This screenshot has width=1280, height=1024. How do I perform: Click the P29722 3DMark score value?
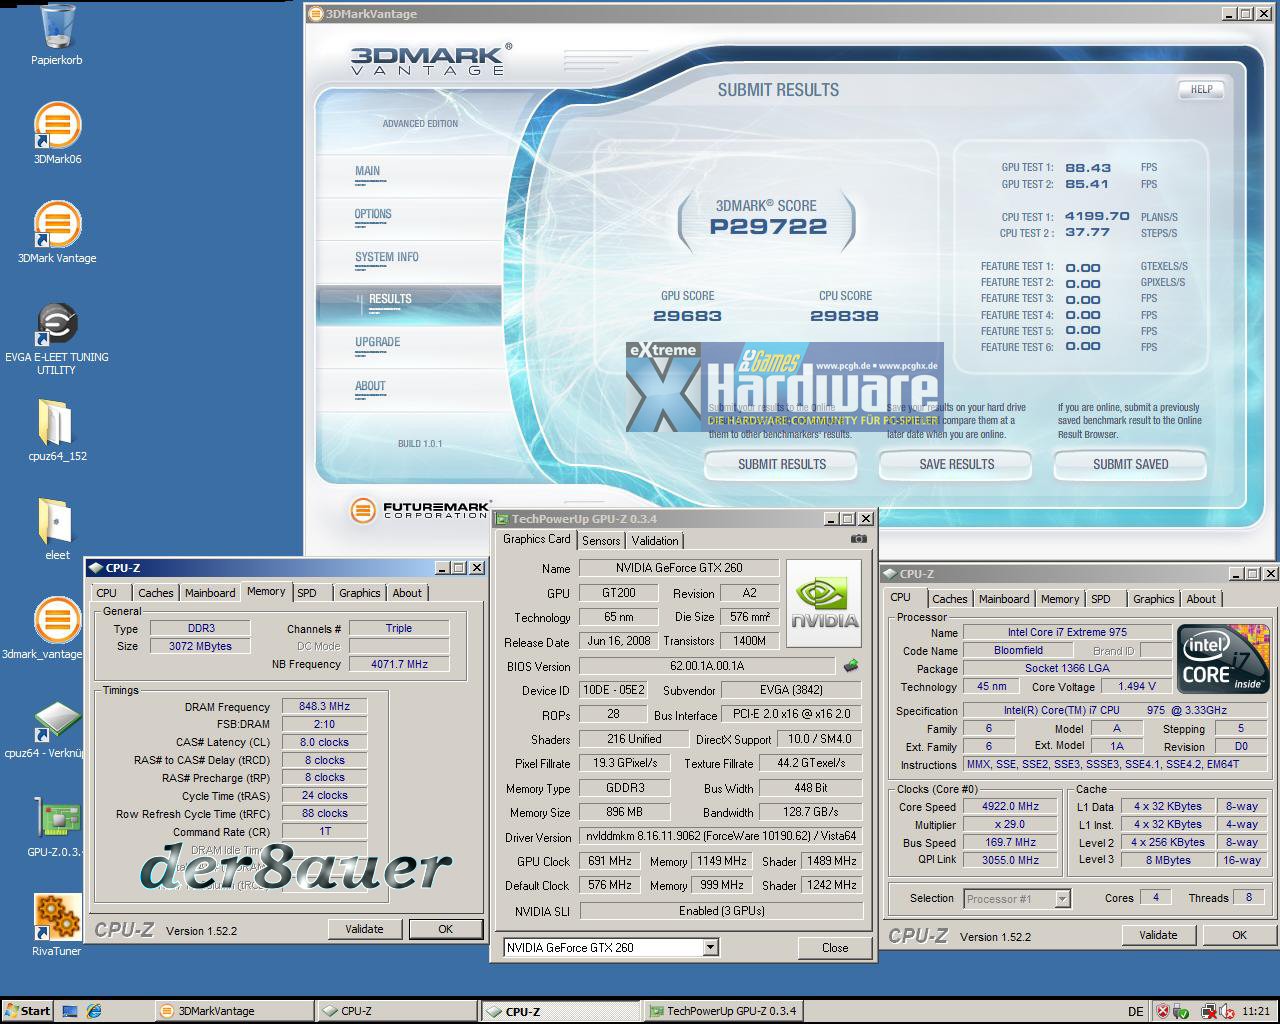click(x=768, y=227)
